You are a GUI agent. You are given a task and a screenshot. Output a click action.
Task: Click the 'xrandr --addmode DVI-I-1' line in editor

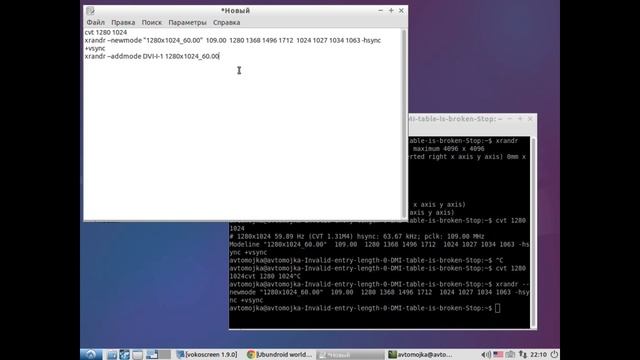152,56
